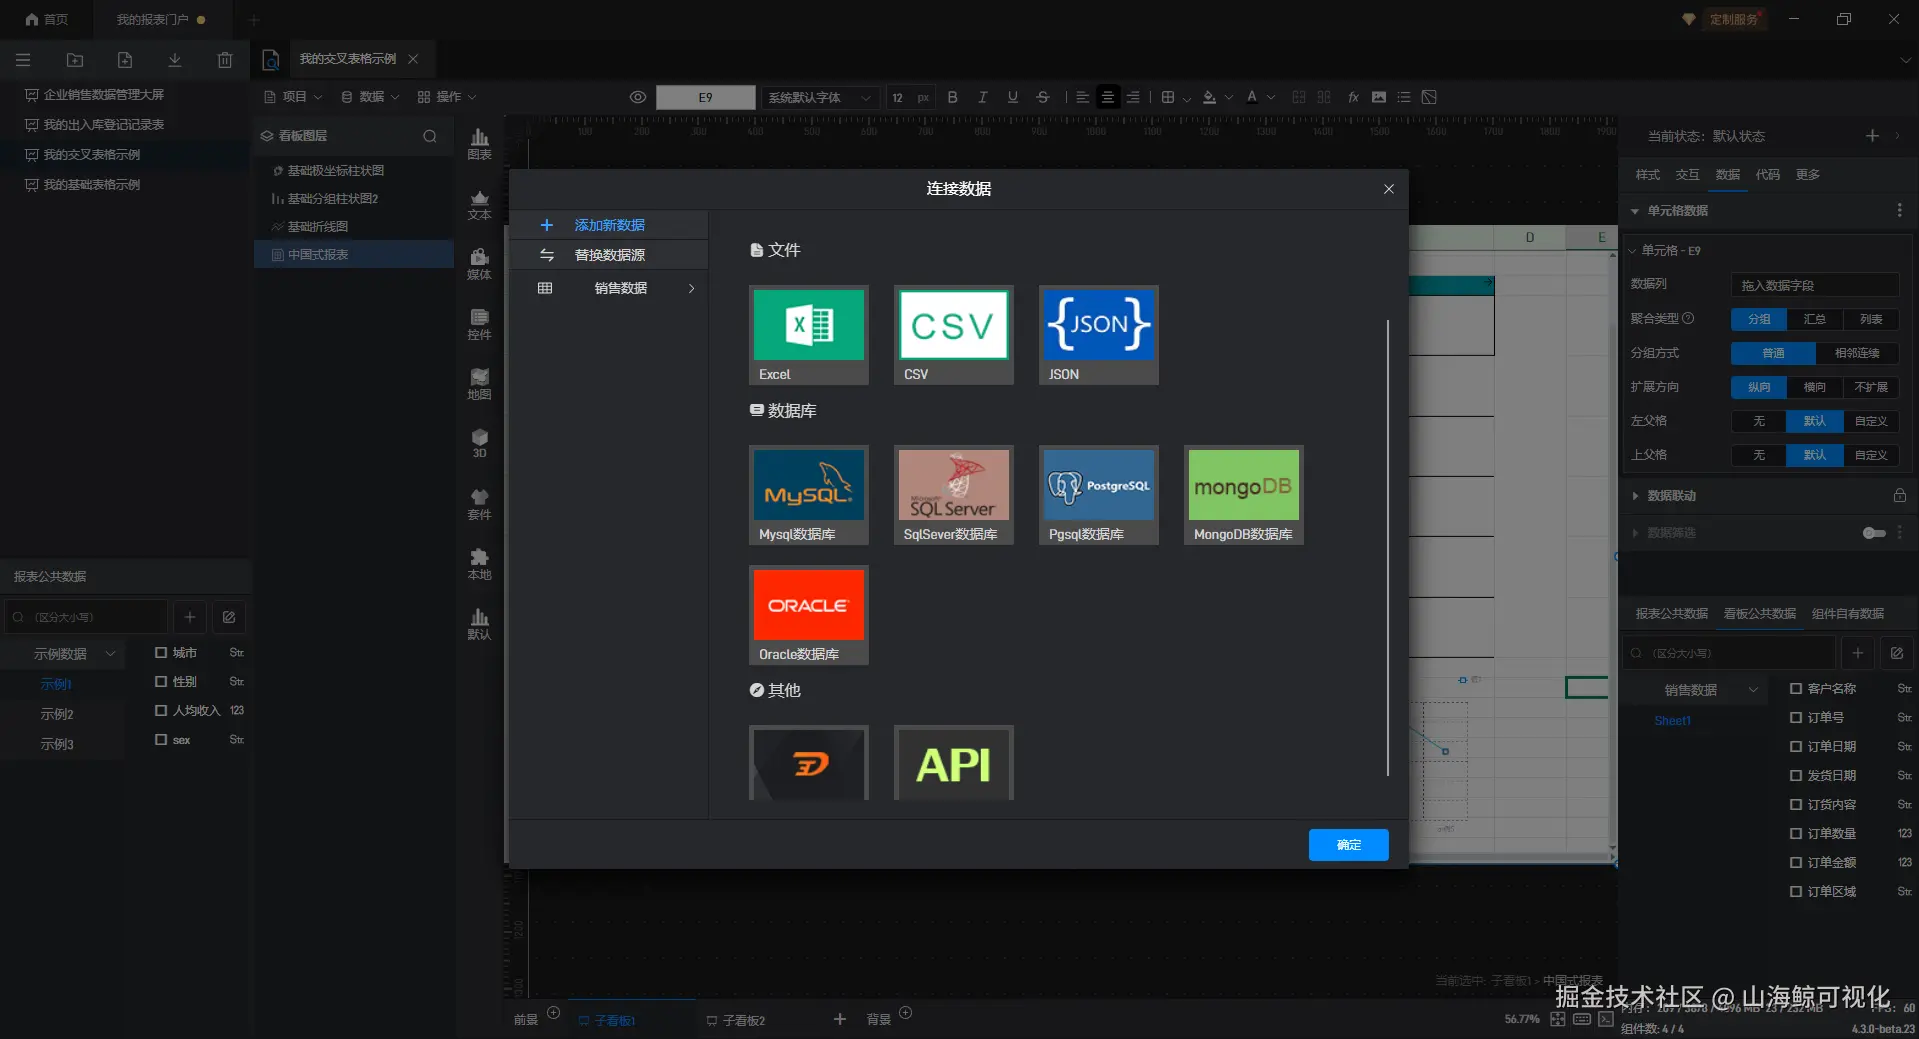Select the MySQL database connector
This screenshot has height=1039, width=1919.
click(808, 495)
